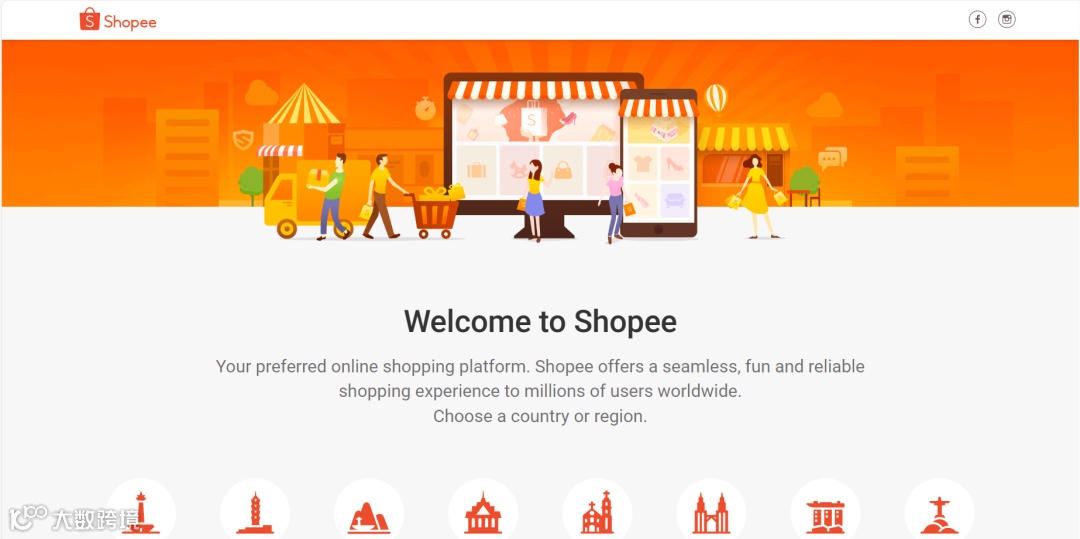
Task: Open Shopee's Instagram page icon
Action: (1007, 19)
